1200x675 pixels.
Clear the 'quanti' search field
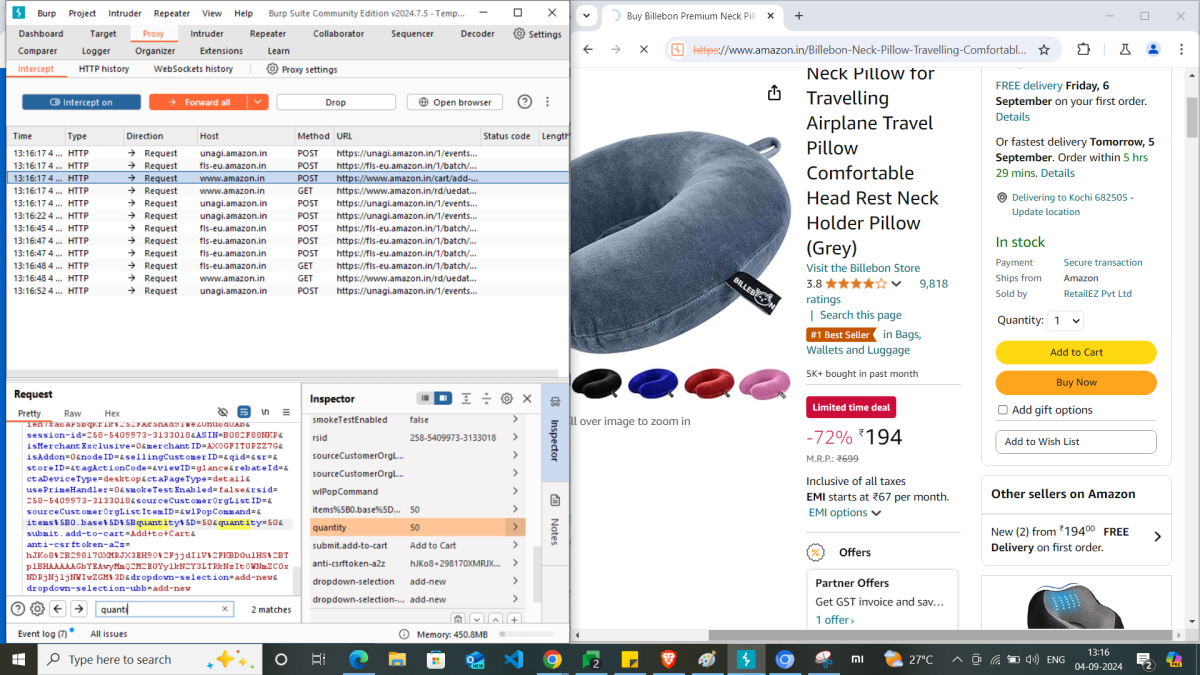(225, 608)
